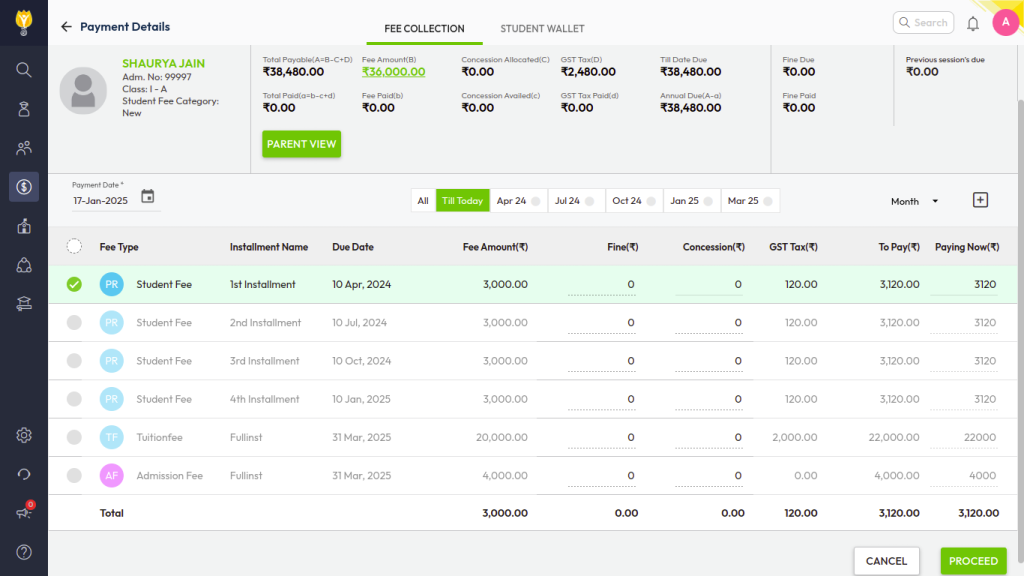Image resolution: width=1024 pixels, height=576 pixels.
Task: Click the Parent View button
Action: pyautogui.click(x=301, y=144)
